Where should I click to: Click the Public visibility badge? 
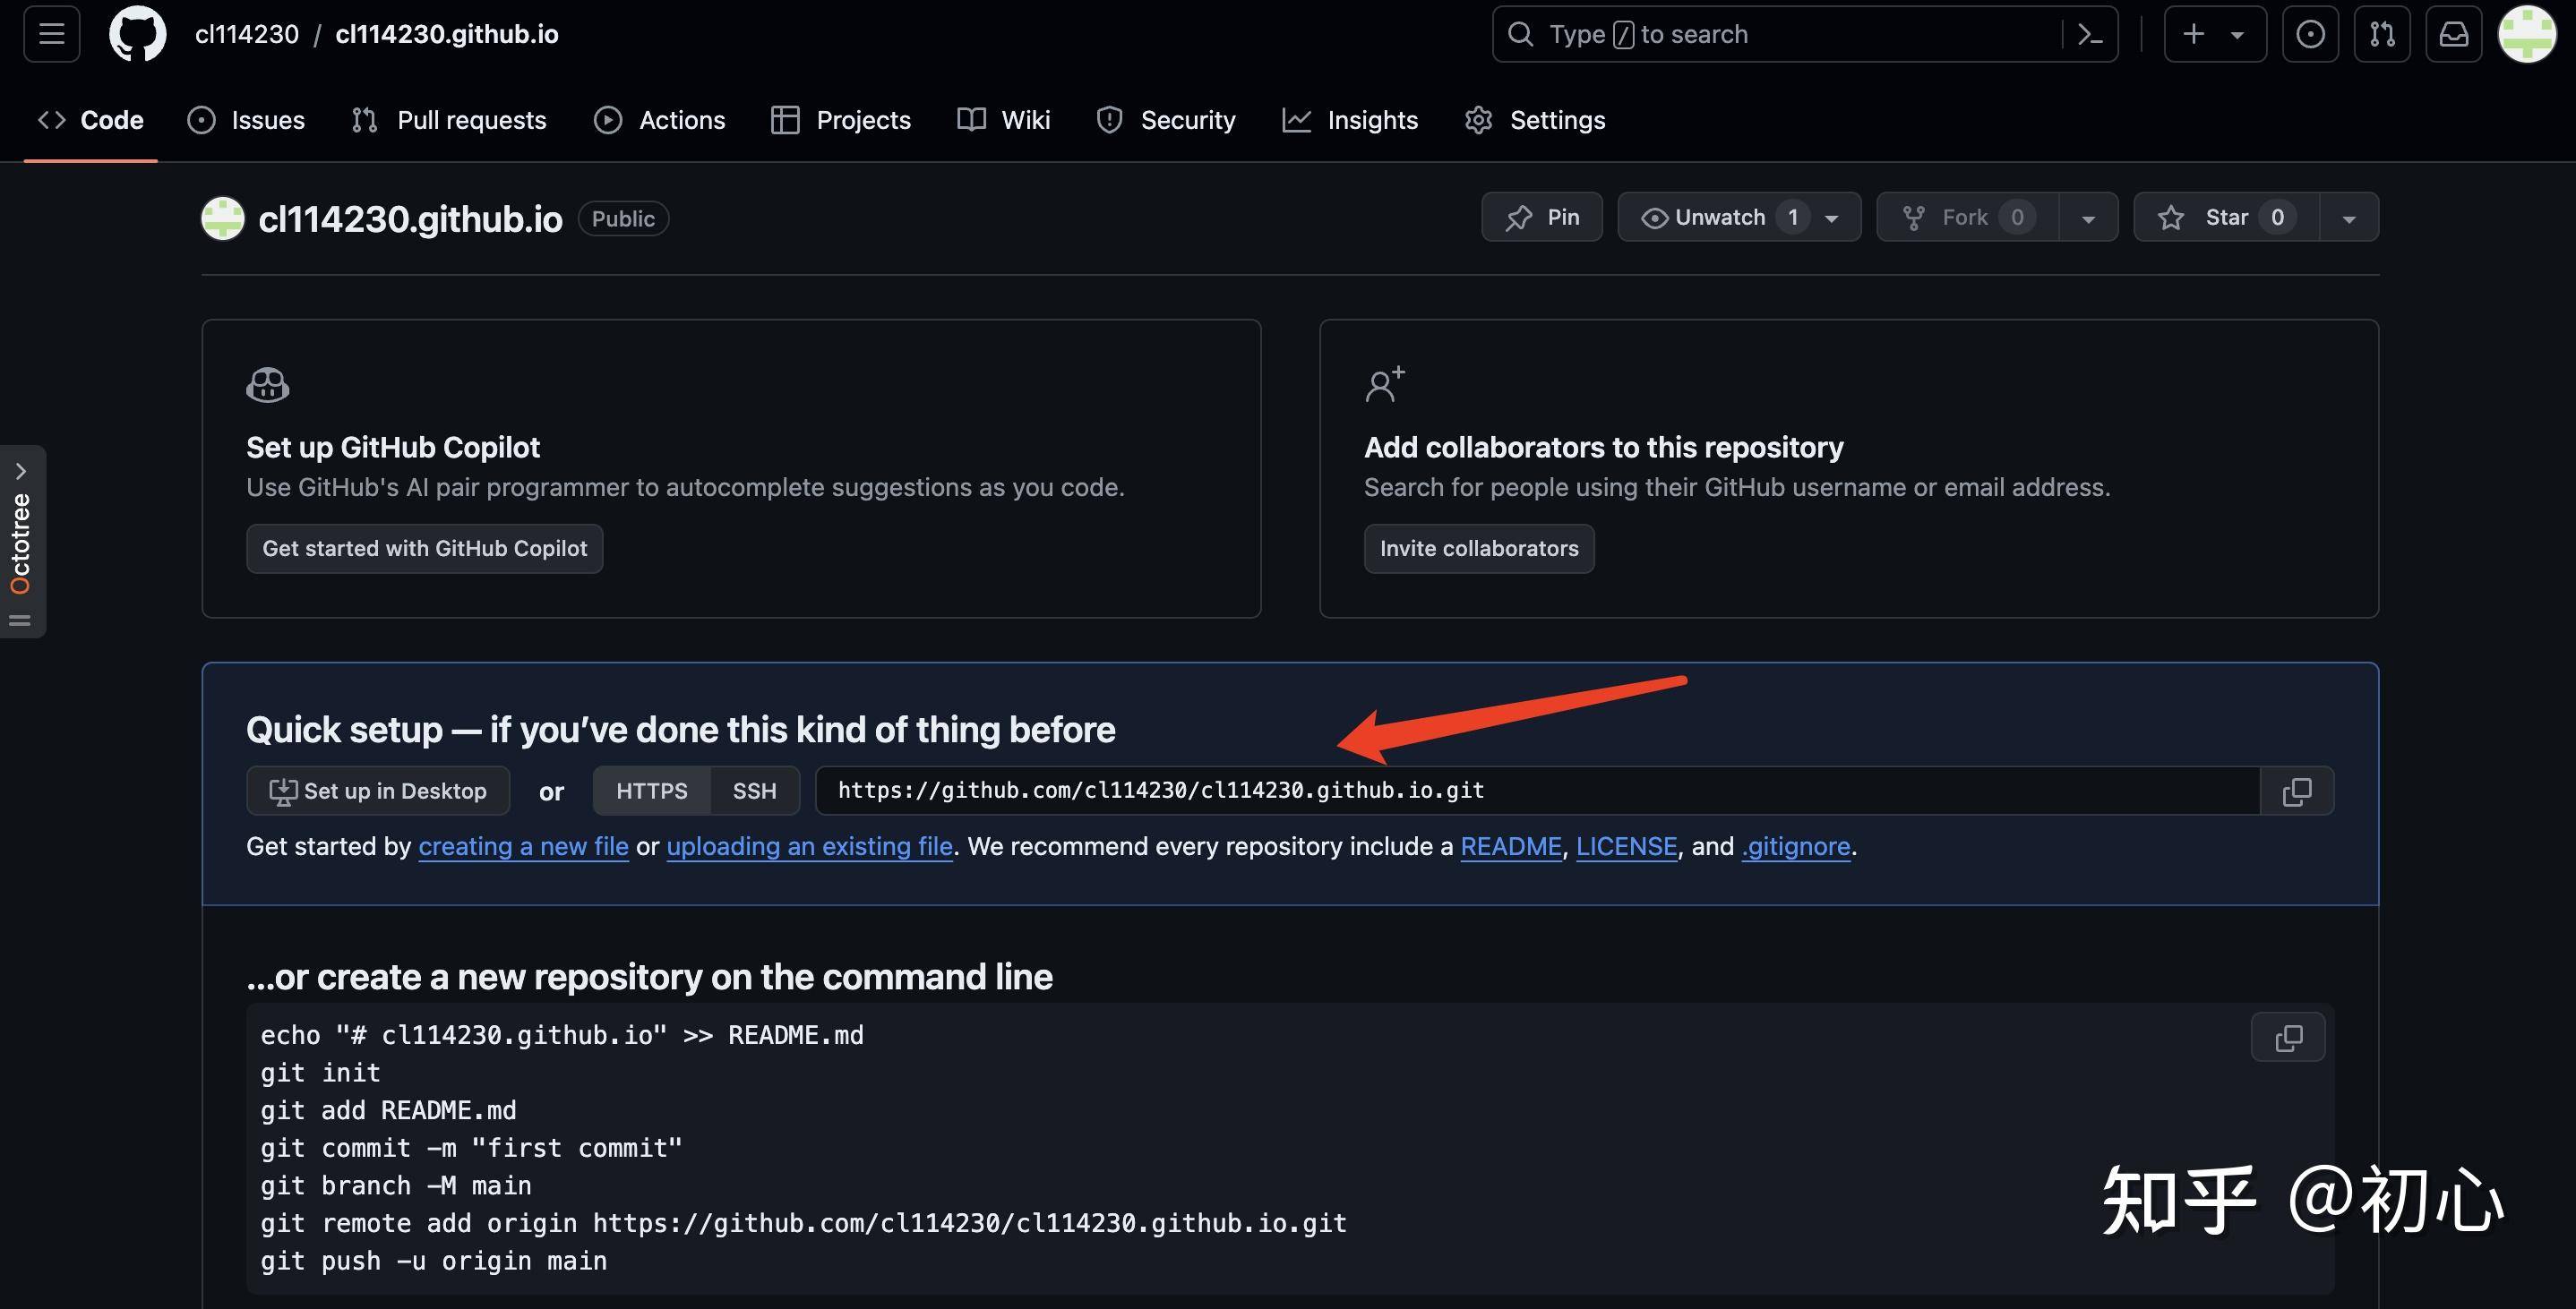(x=623, y=218)
